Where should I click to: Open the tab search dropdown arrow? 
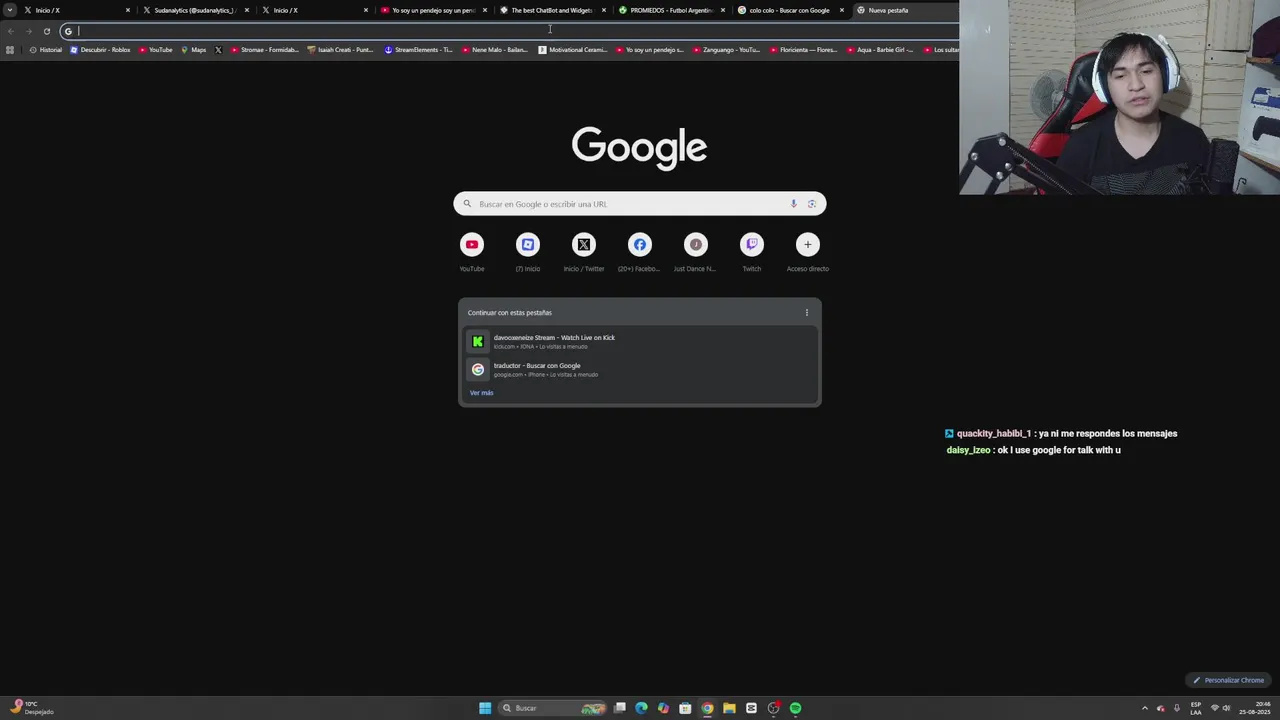[x=11, y=10]
